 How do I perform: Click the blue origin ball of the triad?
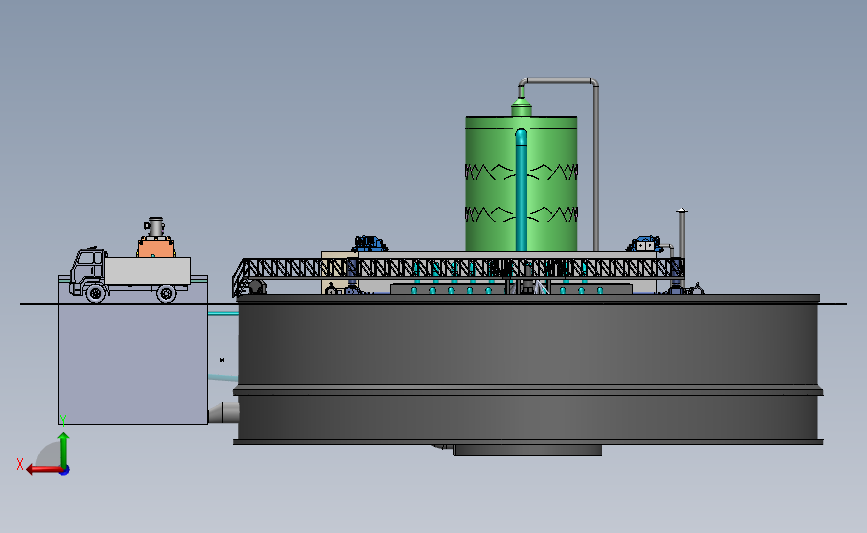pos(65,471)
